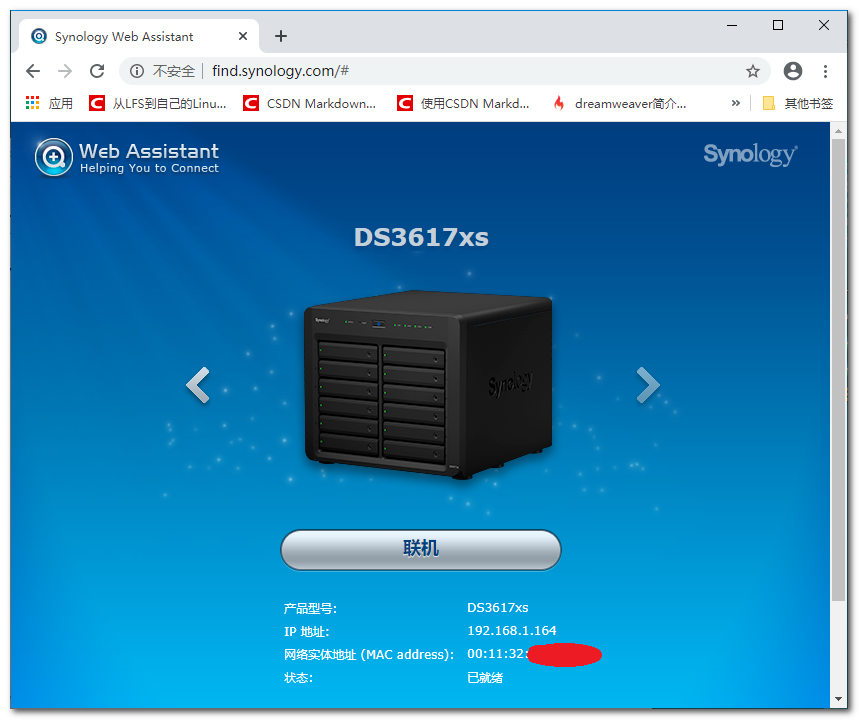Open a new tab with the plus button

281,36
